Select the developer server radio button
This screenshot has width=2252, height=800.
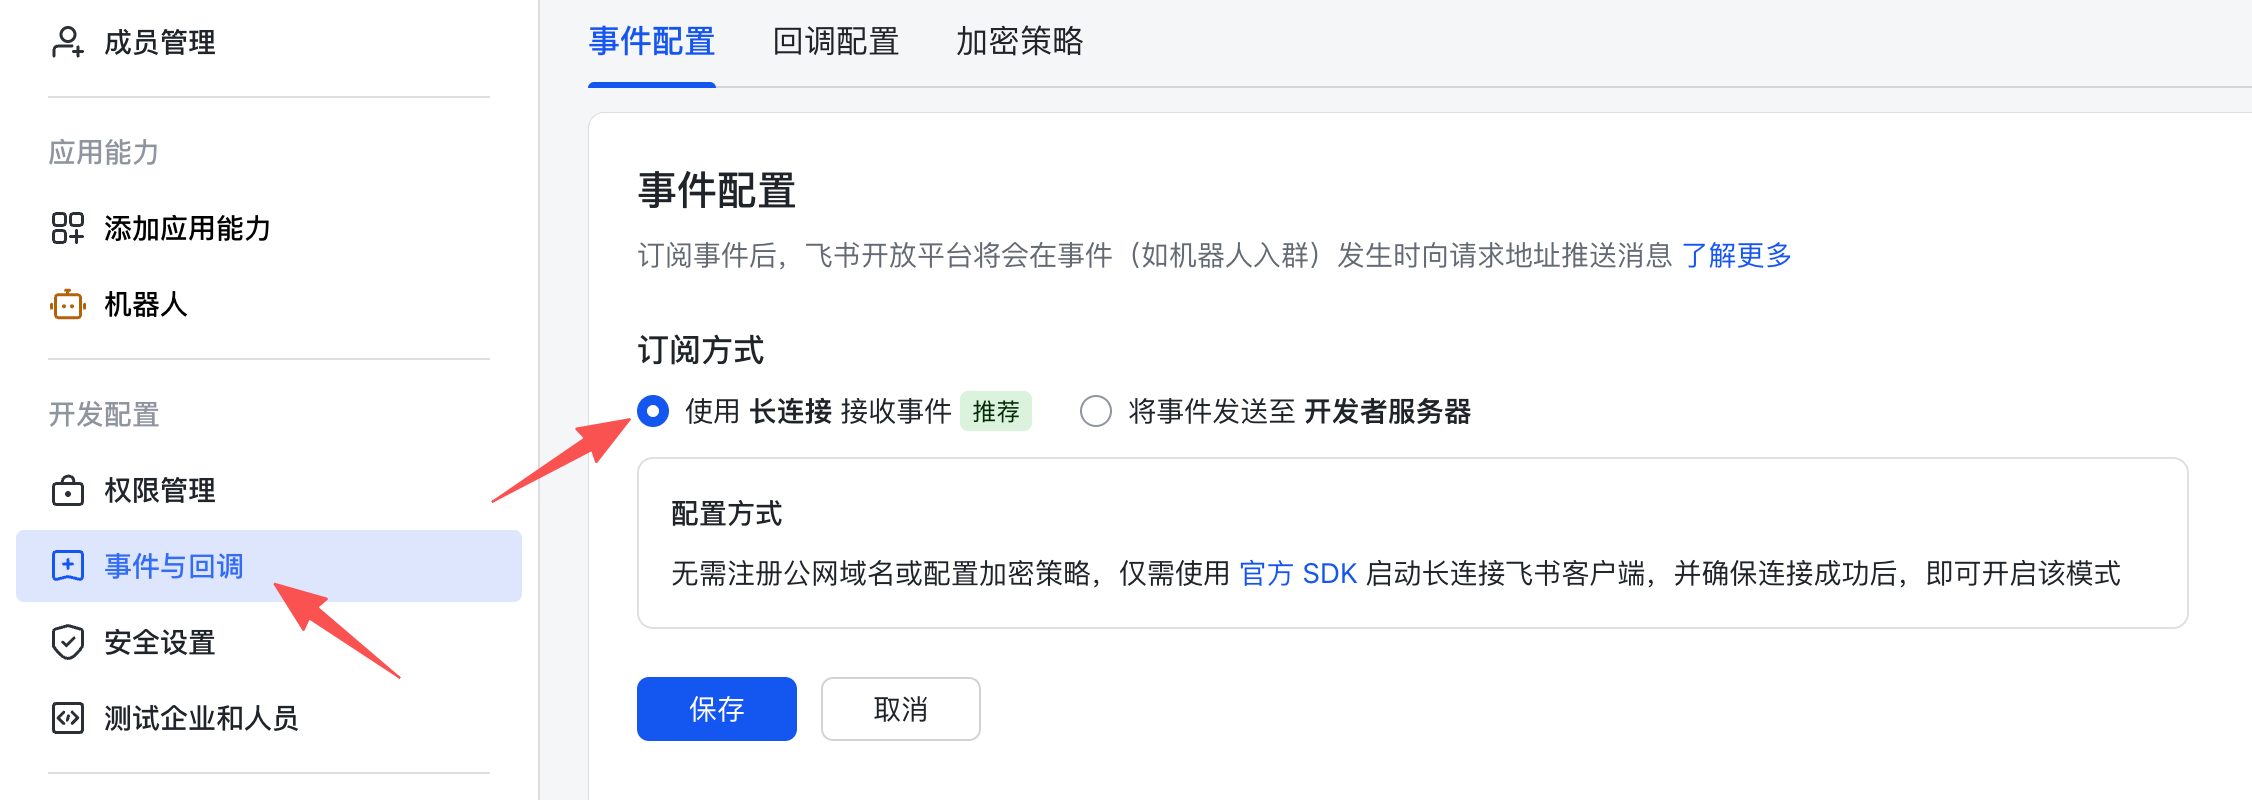1095,411
